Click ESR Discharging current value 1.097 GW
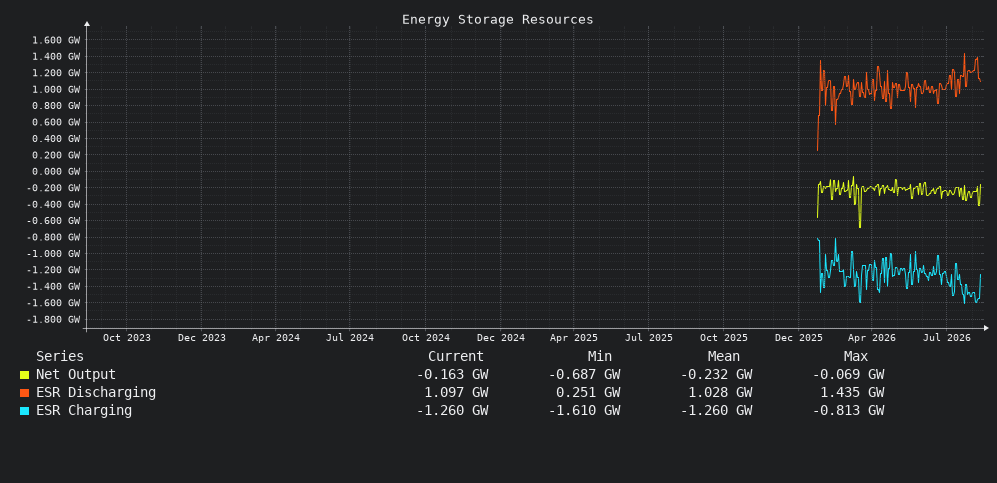Screen dimensions: 997x483 tap(457, 393)
